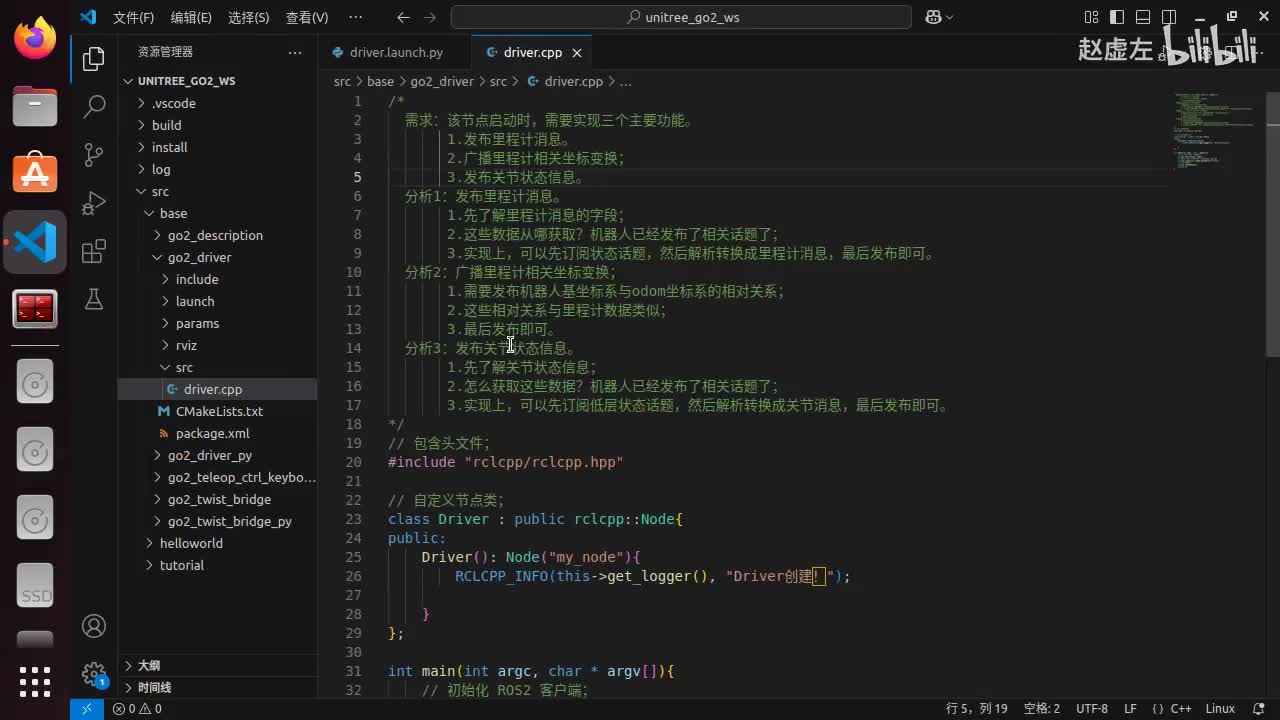The height and width of the screenshot is (720, 1280).
Task: Expand the Timeline (时间线) section
Action: tap(217, 687)
